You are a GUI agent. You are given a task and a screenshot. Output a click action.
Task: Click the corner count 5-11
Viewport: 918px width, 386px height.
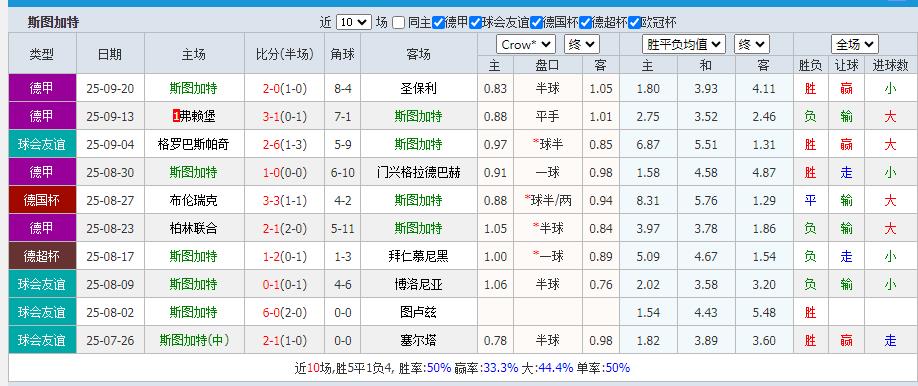[x=342, y=228]
